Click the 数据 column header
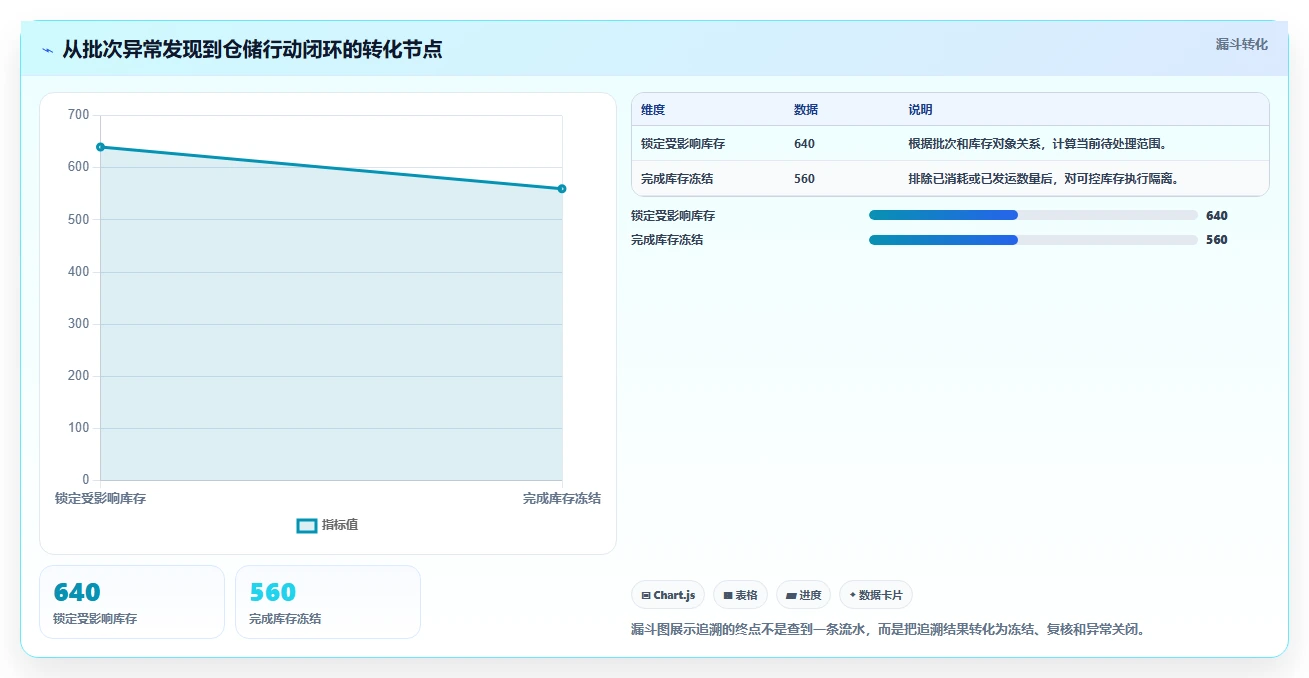 (806, 110)
